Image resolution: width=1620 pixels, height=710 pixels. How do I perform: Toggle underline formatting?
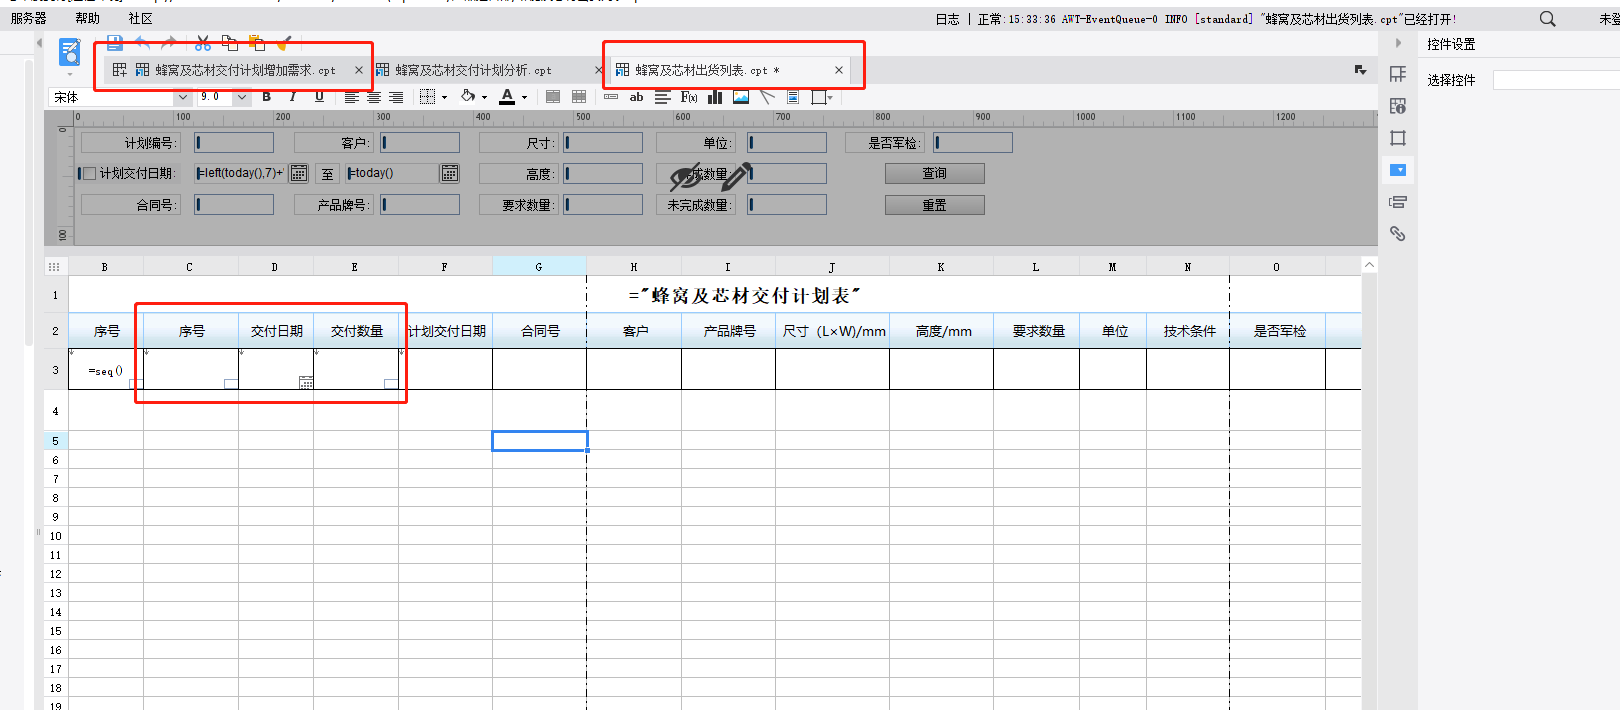[x=319, y=97]
